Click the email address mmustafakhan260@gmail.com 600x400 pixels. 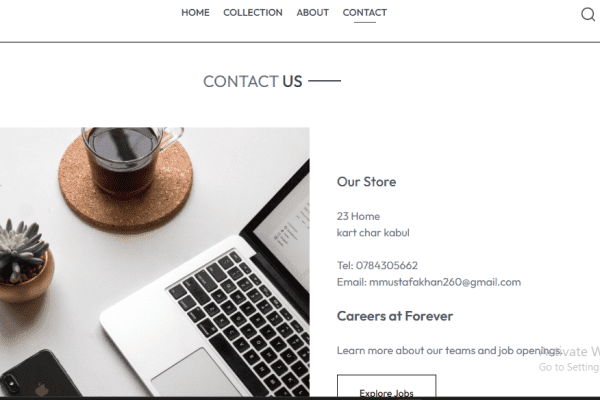pos(445,282)
